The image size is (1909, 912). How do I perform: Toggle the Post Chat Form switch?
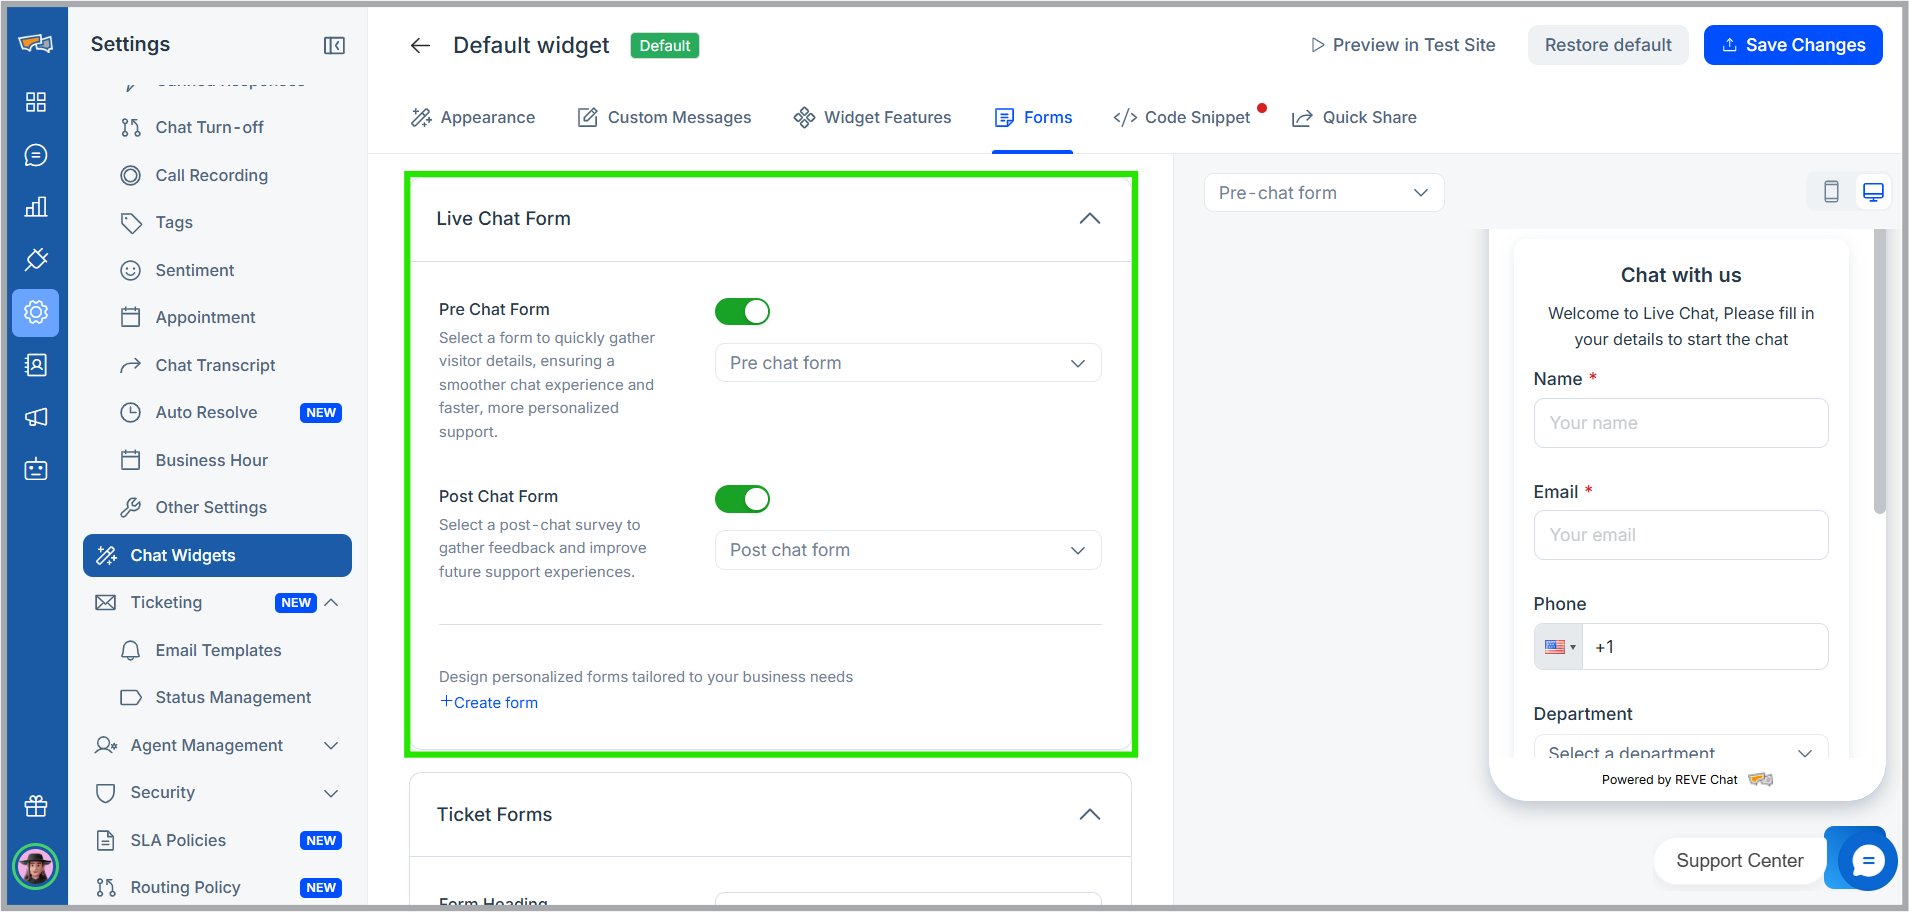pyautogui.click(x=742, y=499)
